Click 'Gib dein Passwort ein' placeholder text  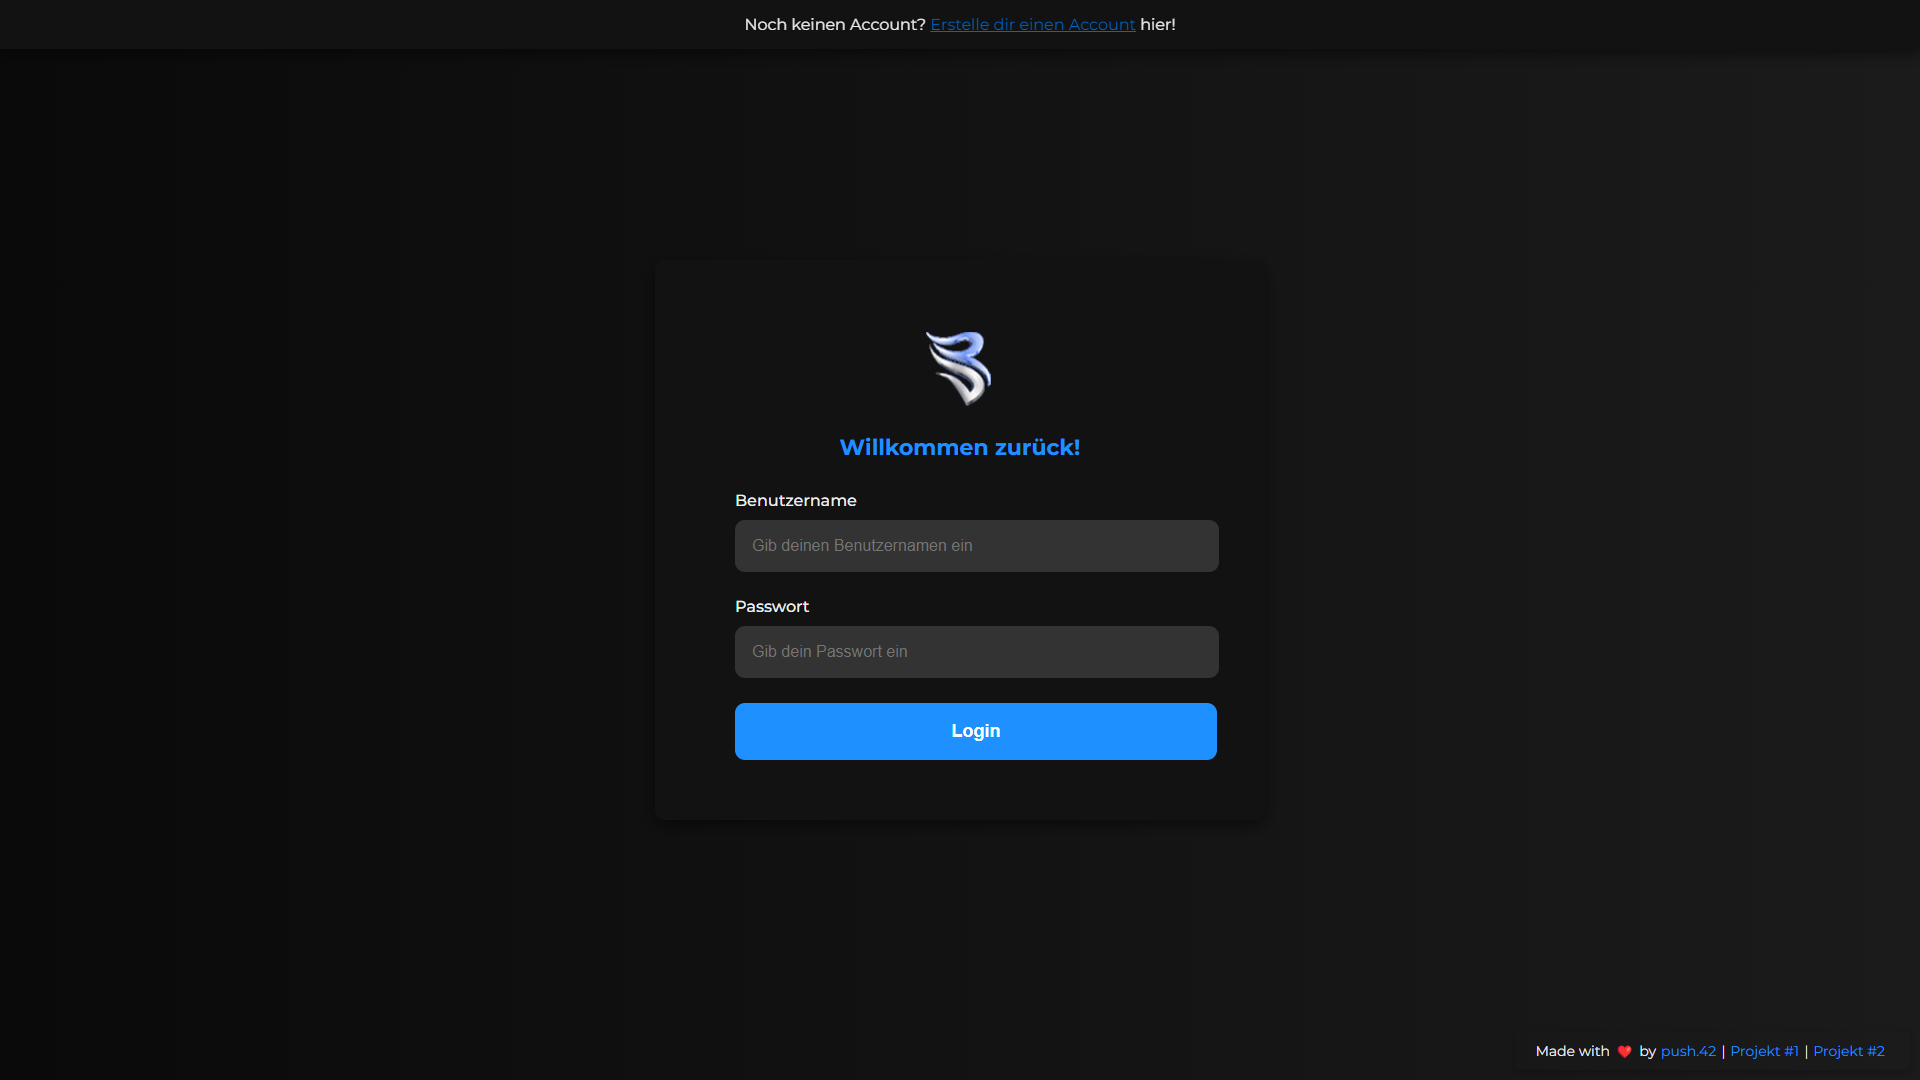(x=829, y=652)
